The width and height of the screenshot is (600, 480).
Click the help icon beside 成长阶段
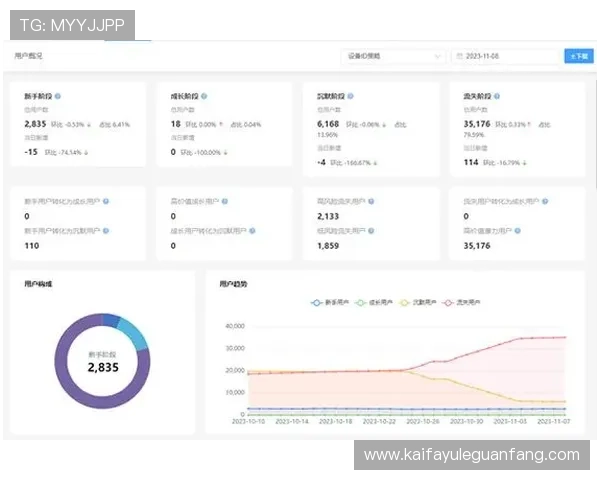pos(204,96)
